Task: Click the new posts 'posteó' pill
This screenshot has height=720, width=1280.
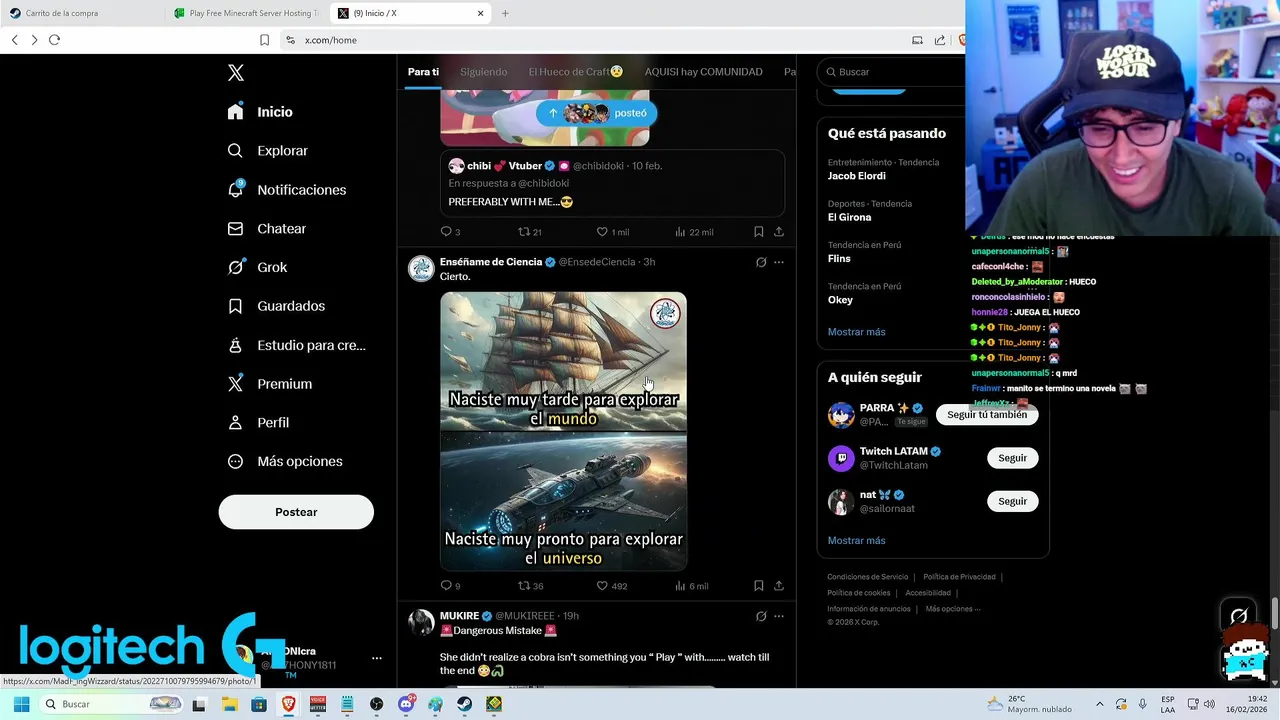Action: click(x=597, y=113)
